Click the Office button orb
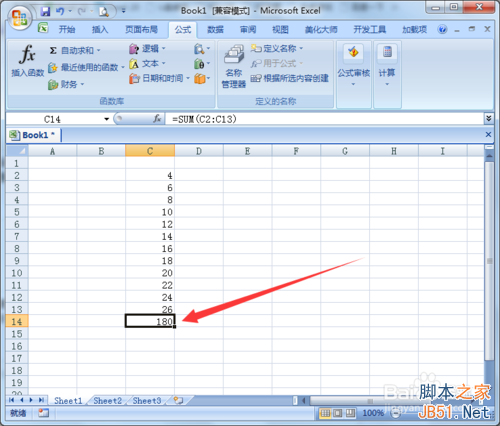This screenshot has width=500, height=426. click(x=19, y=17)
